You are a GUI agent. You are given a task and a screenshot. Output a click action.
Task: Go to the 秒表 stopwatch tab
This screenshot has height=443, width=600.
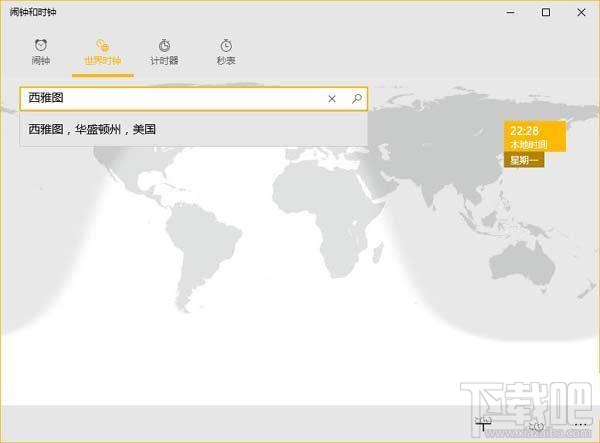(226, 52)
